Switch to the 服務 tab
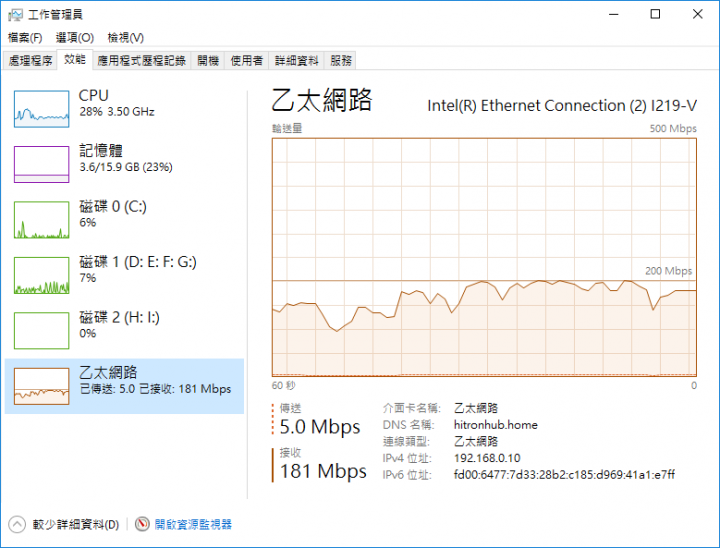Screen dimensions: 720x548 point(341,61)
